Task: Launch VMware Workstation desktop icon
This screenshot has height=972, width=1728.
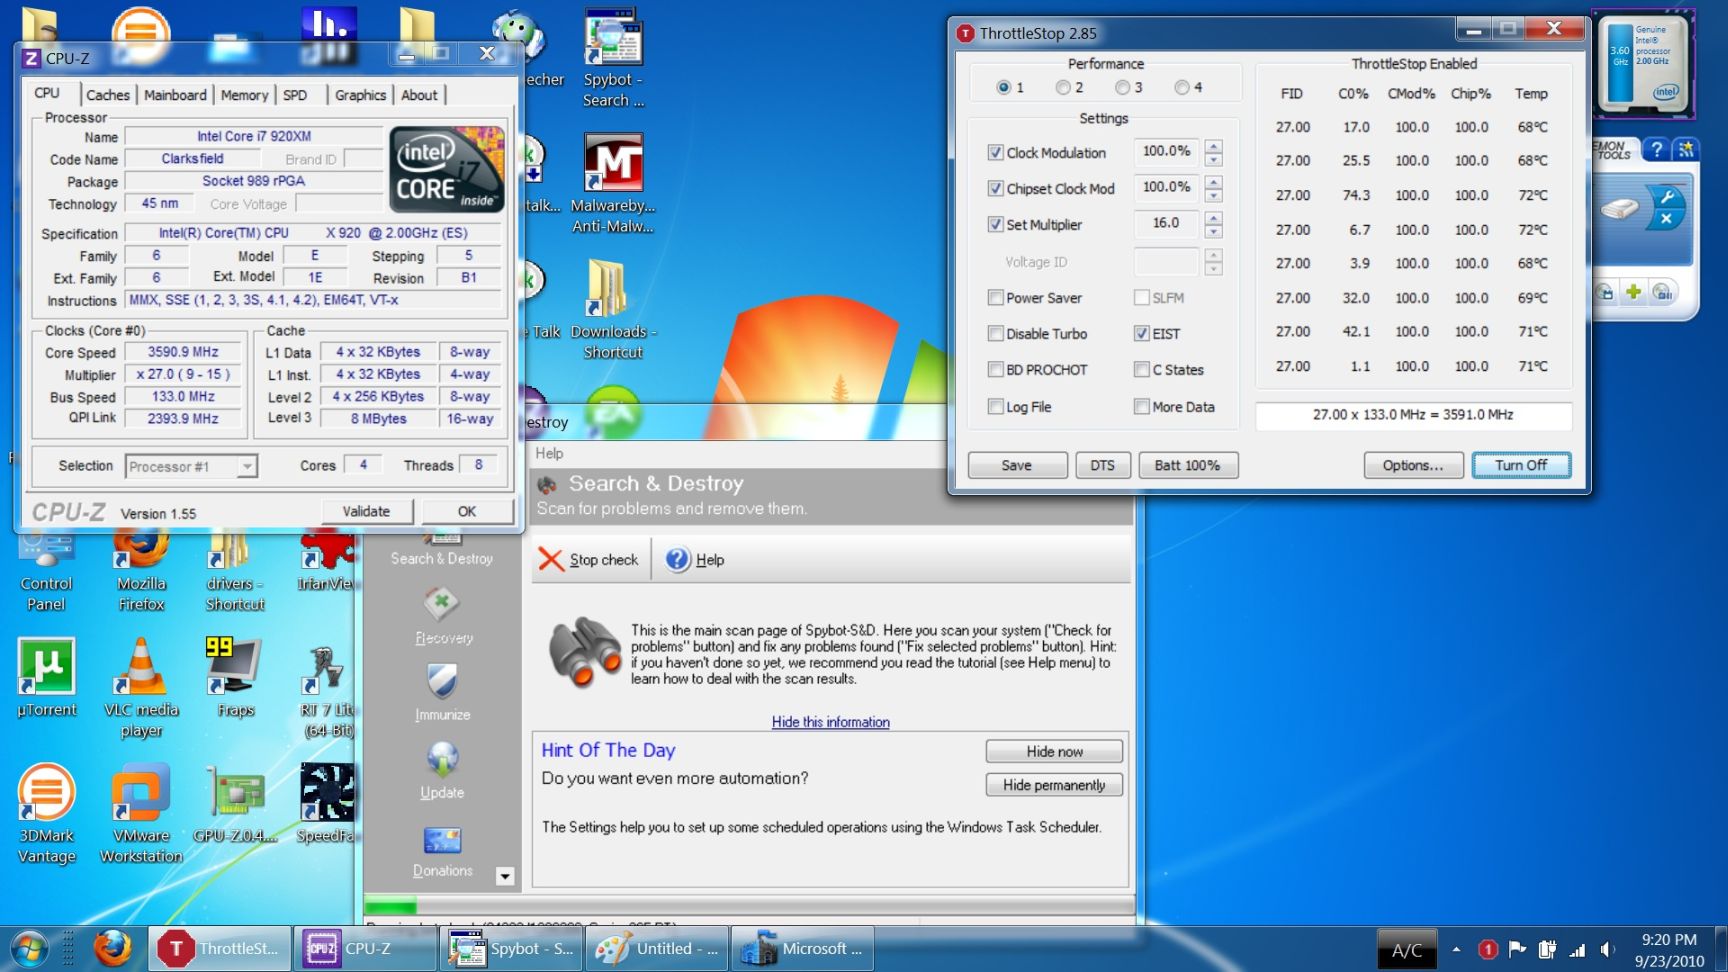Action: click(141, 814)
